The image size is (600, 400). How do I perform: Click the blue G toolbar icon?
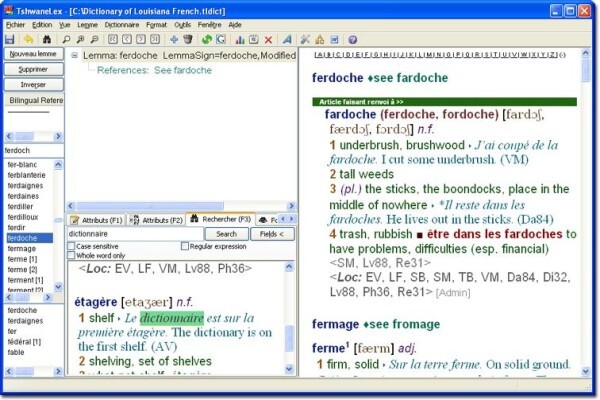(221, 39)
